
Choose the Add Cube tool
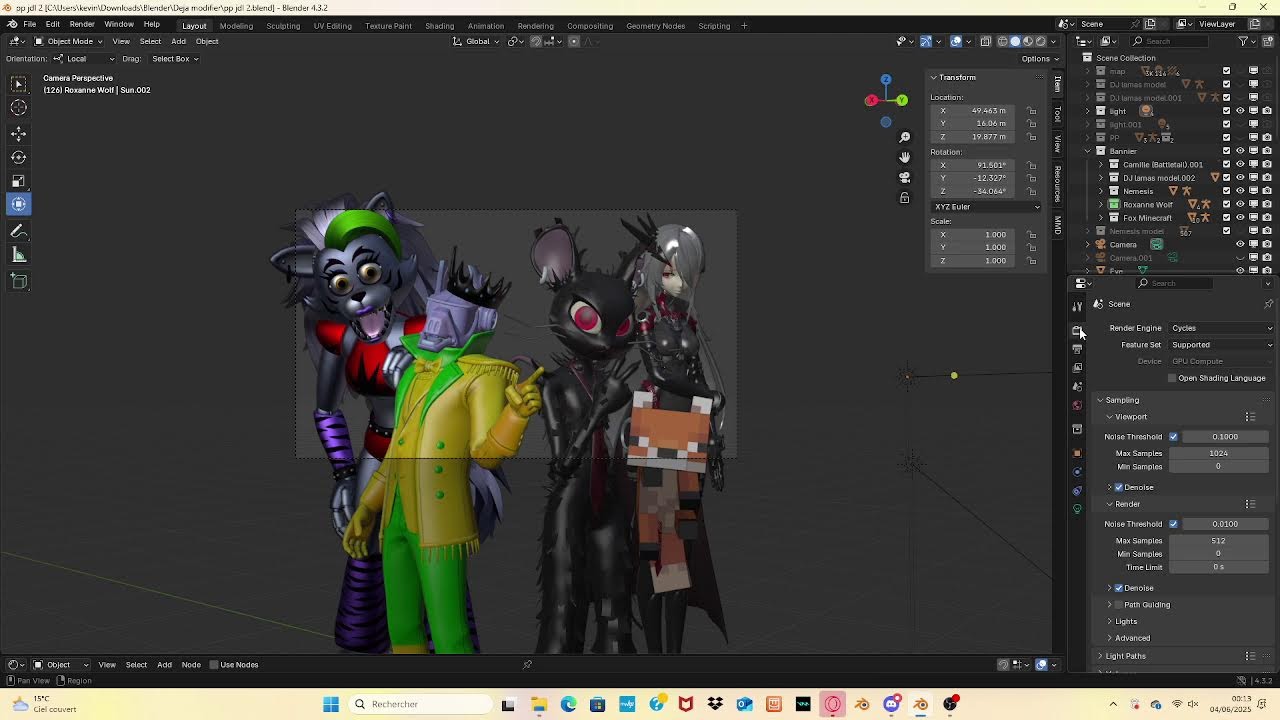tap(19, 282)
